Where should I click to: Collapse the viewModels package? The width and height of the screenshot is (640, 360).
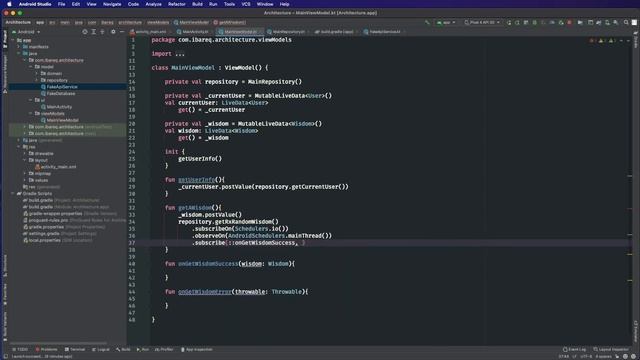coord(31,113)
